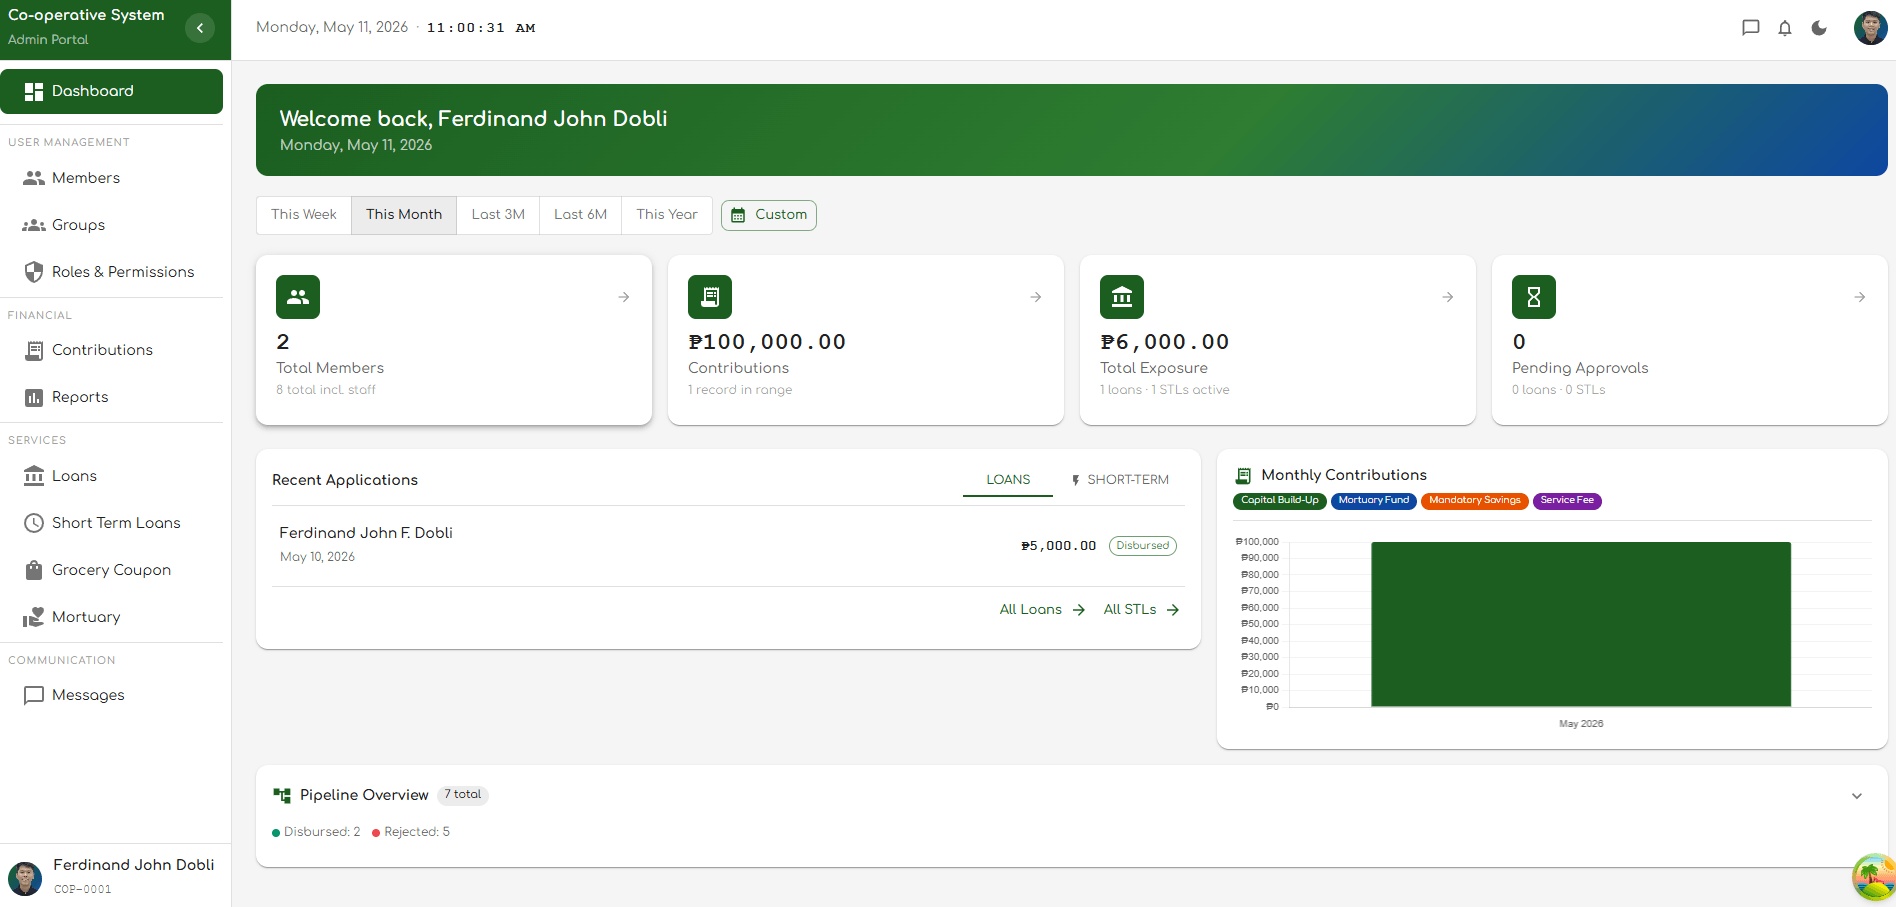The width and height of the screenshot is (1896, 907).
Task: Open Groups page
Action: [112, 225]
